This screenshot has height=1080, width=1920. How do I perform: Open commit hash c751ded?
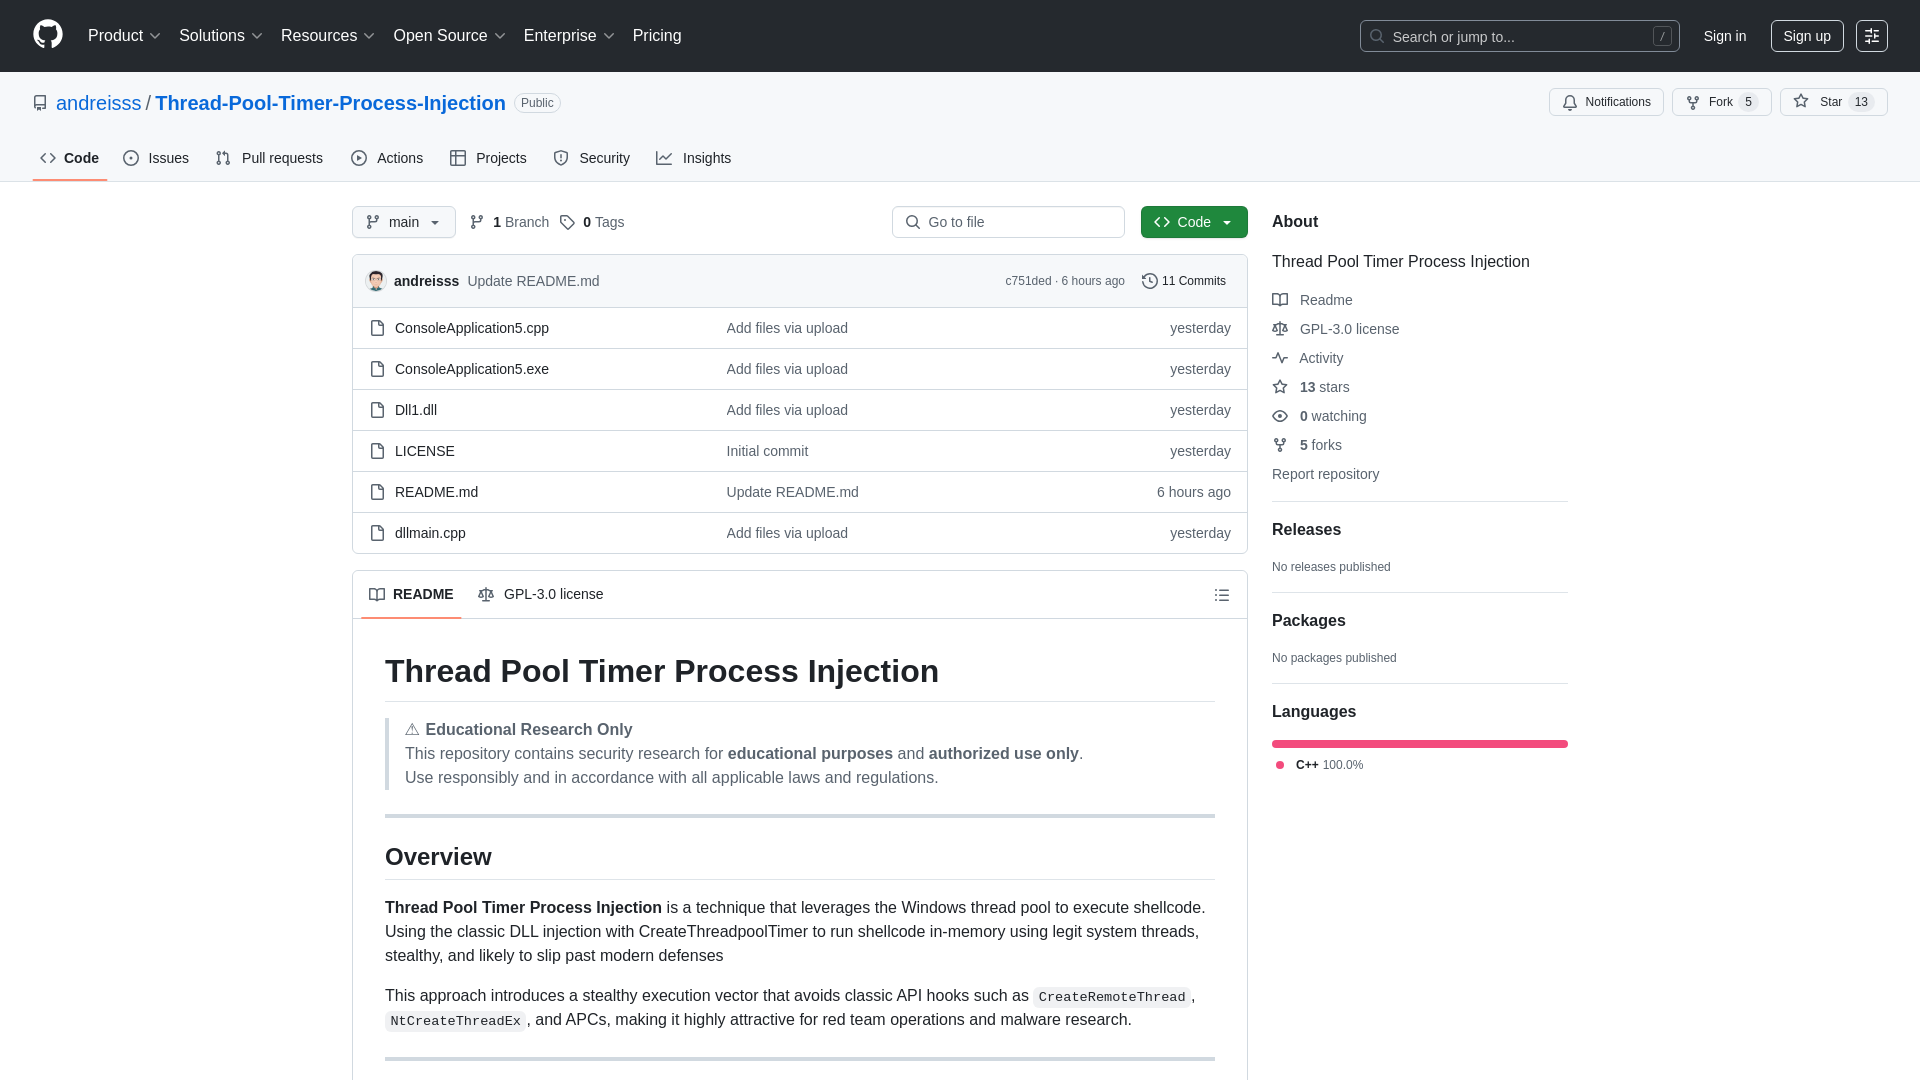(1028, 281)
